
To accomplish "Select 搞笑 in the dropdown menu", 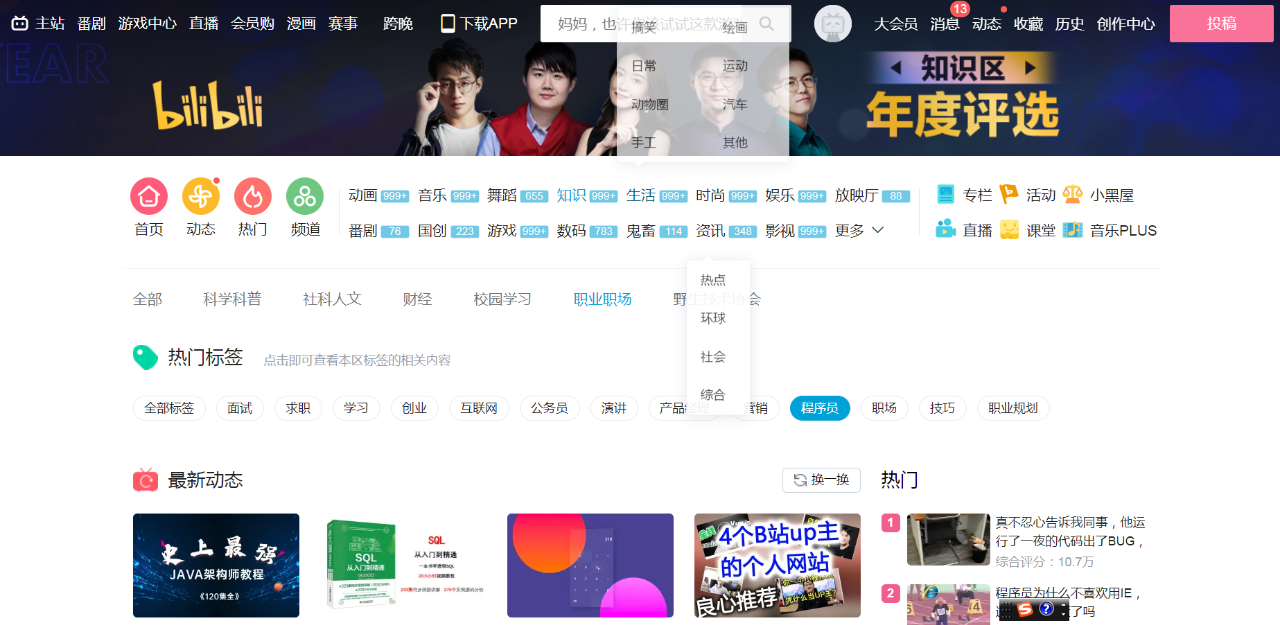I will [644, 28].
